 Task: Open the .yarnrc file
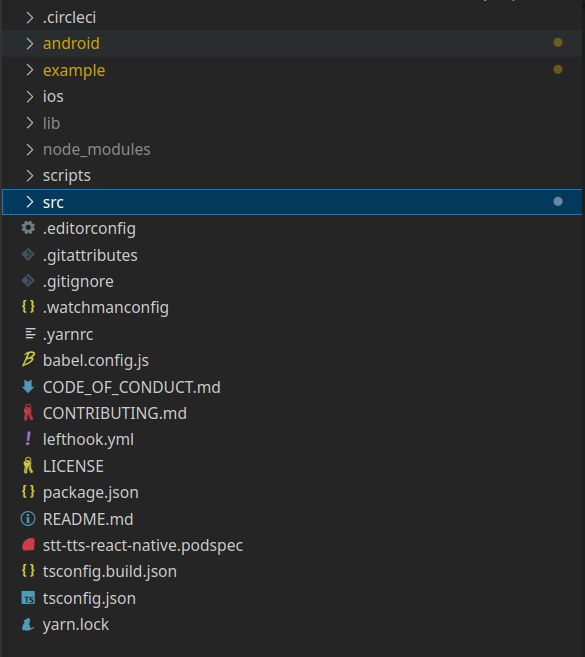tap(68, 334)
